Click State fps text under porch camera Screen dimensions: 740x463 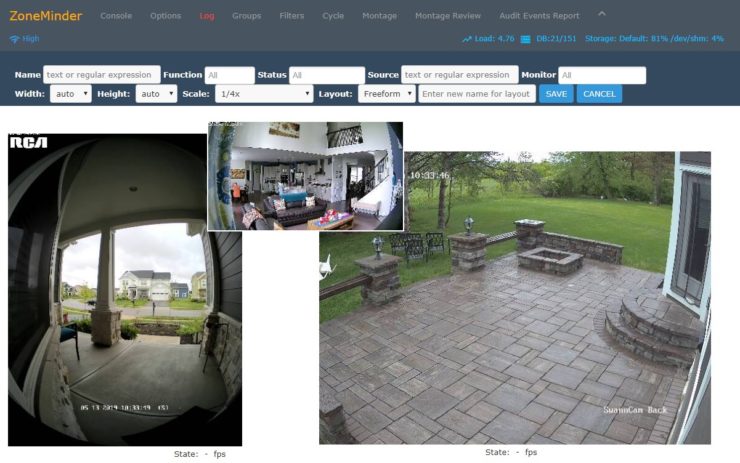coord(200,454)
